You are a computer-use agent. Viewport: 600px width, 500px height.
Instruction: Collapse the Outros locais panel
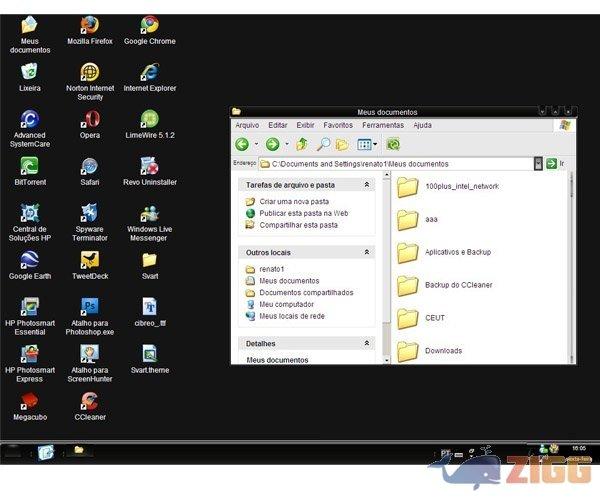click(366, 252)
